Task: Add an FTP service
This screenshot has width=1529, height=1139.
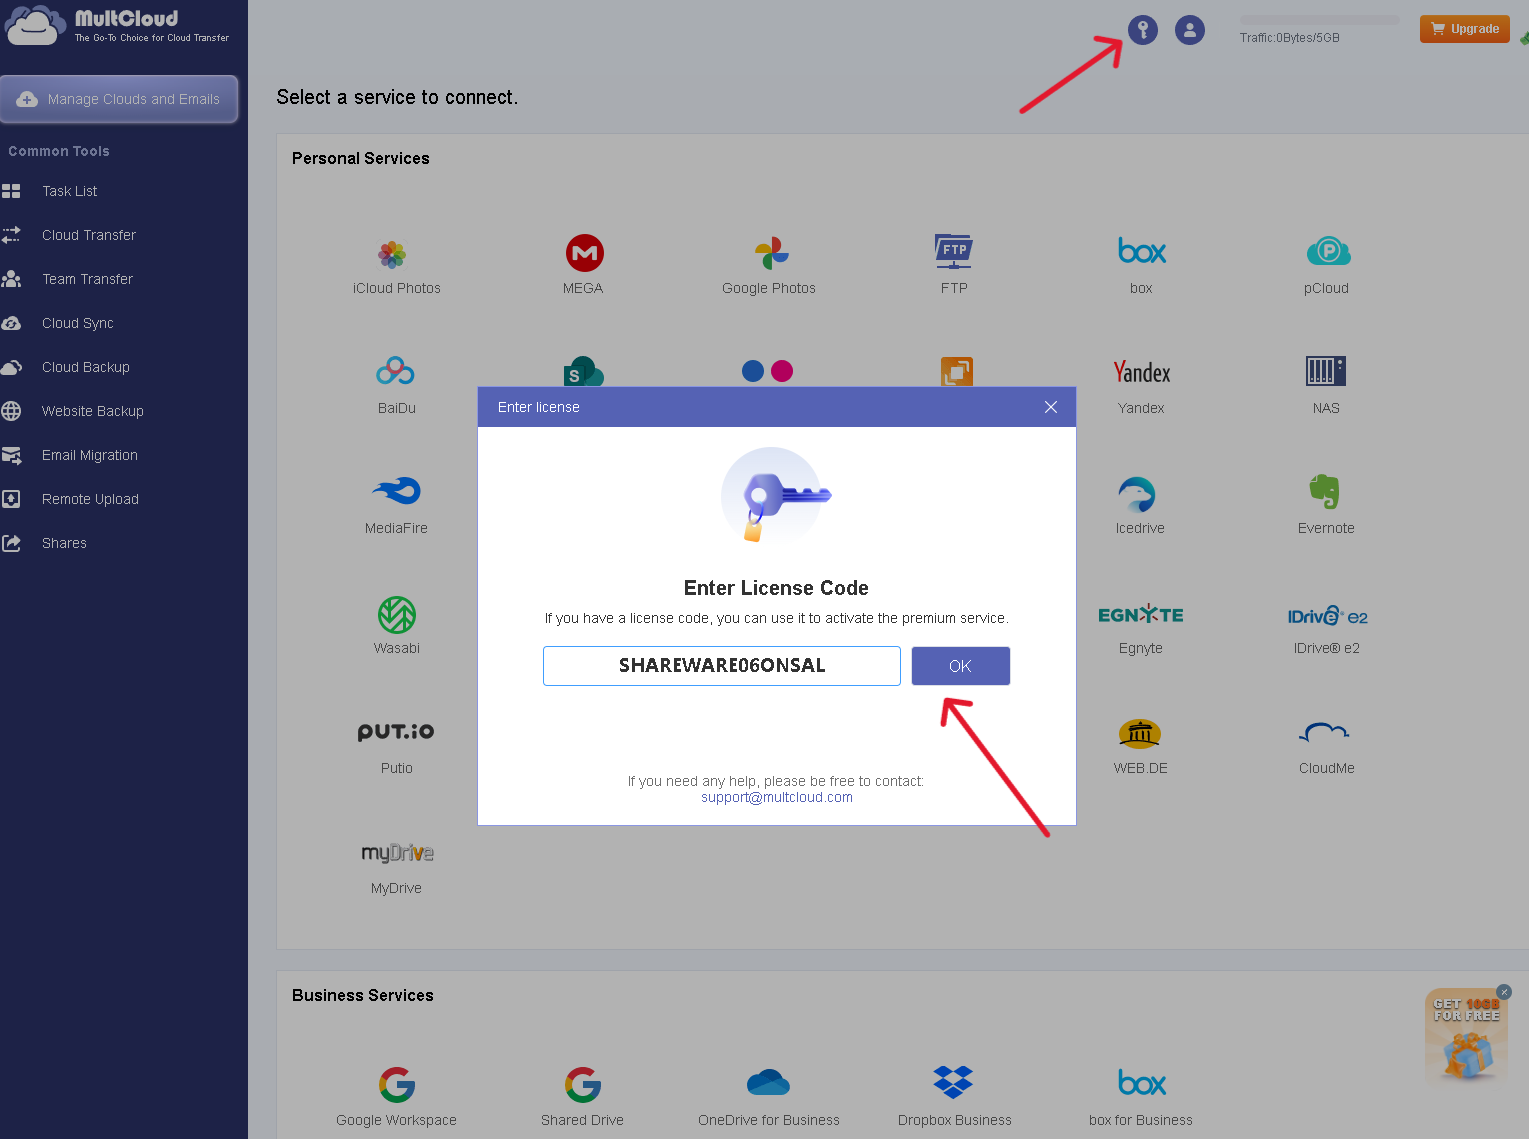Action: (954, 251)
